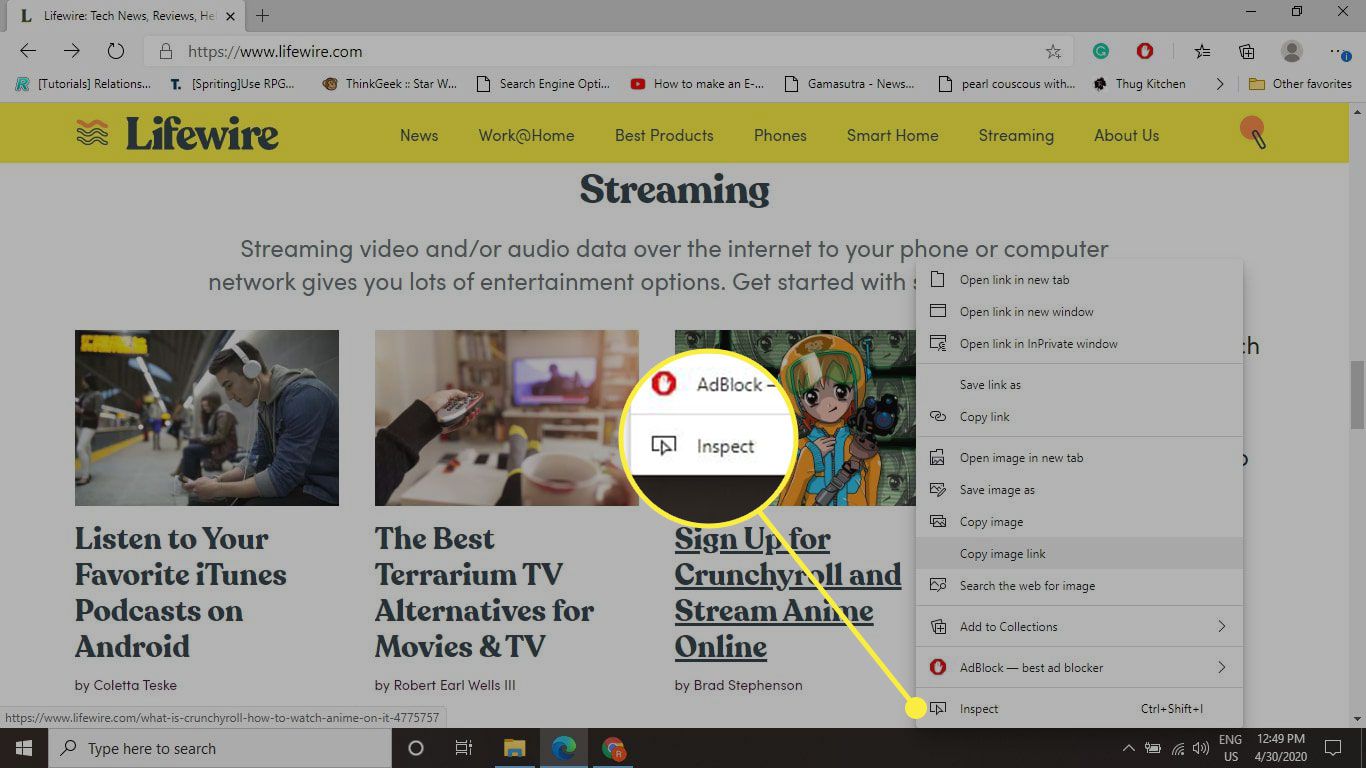Choose Open link in new tab
This screenshot has width=1366, height=768.
click(1079, 280)
